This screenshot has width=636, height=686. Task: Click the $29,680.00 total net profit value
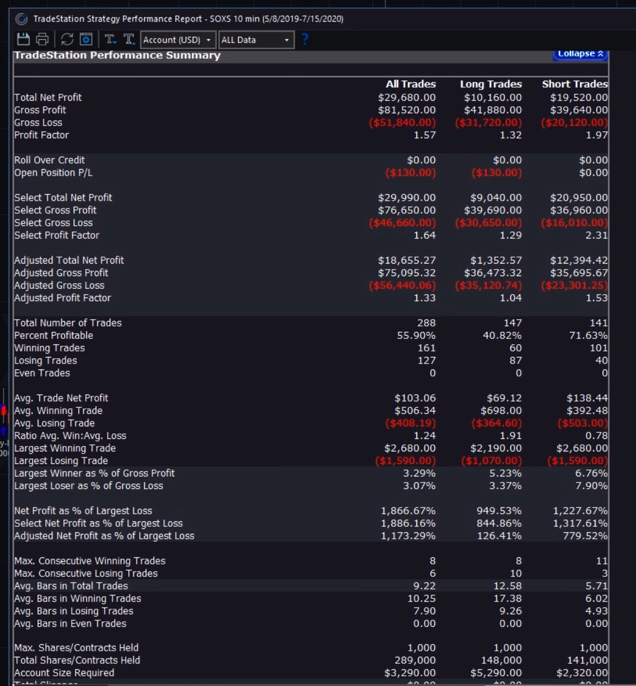pos(407,97)
